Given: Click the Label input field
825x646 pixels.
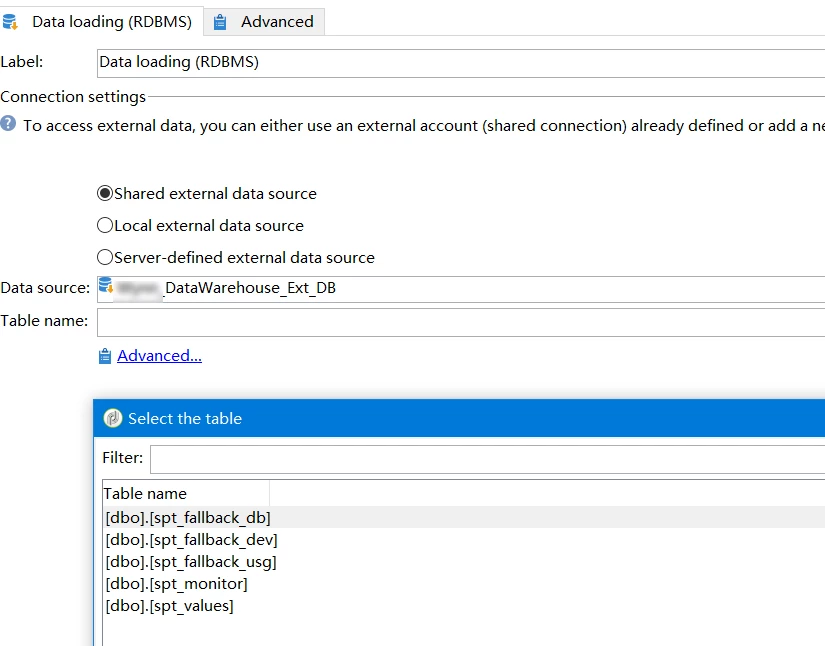Looking at the screenshot, I should click(x=461, y=63).
